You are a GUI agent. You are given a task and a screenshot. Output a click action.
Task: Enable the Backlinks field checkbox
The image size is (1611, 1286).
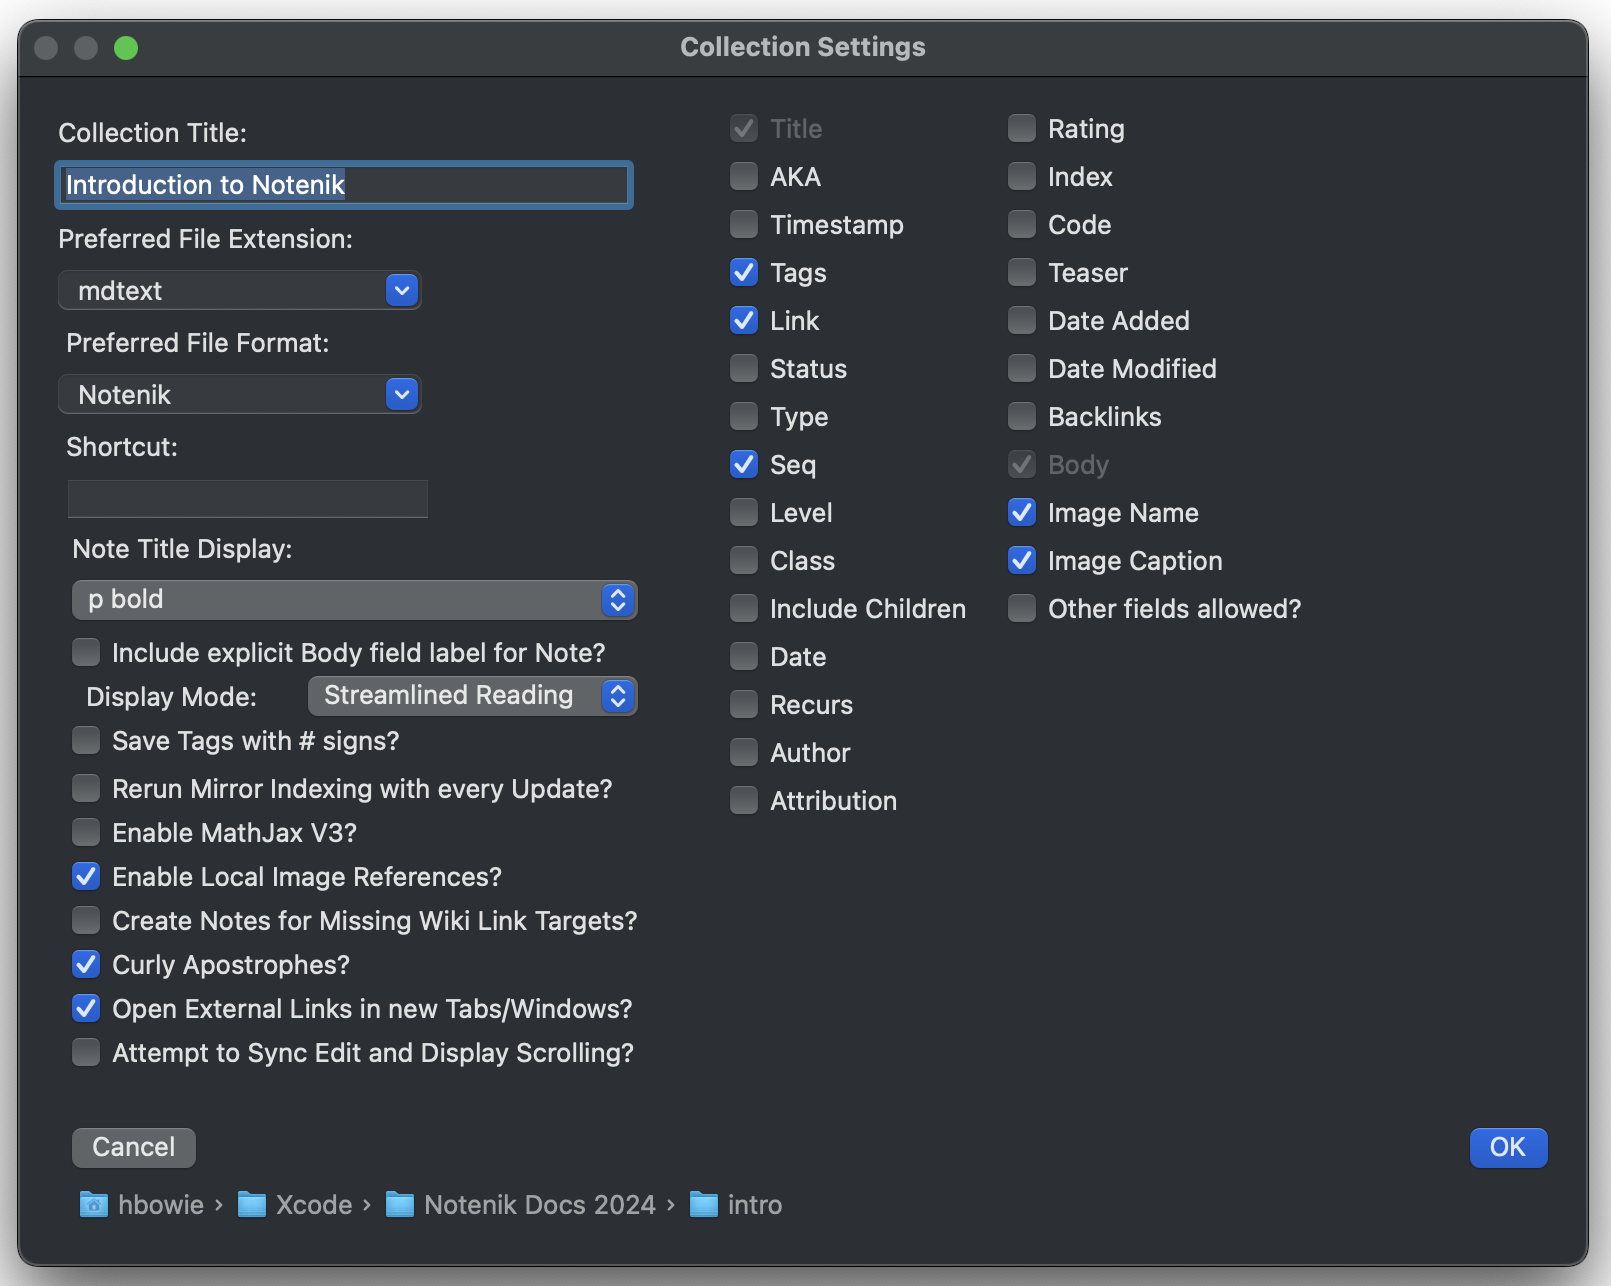[1022, 417]
